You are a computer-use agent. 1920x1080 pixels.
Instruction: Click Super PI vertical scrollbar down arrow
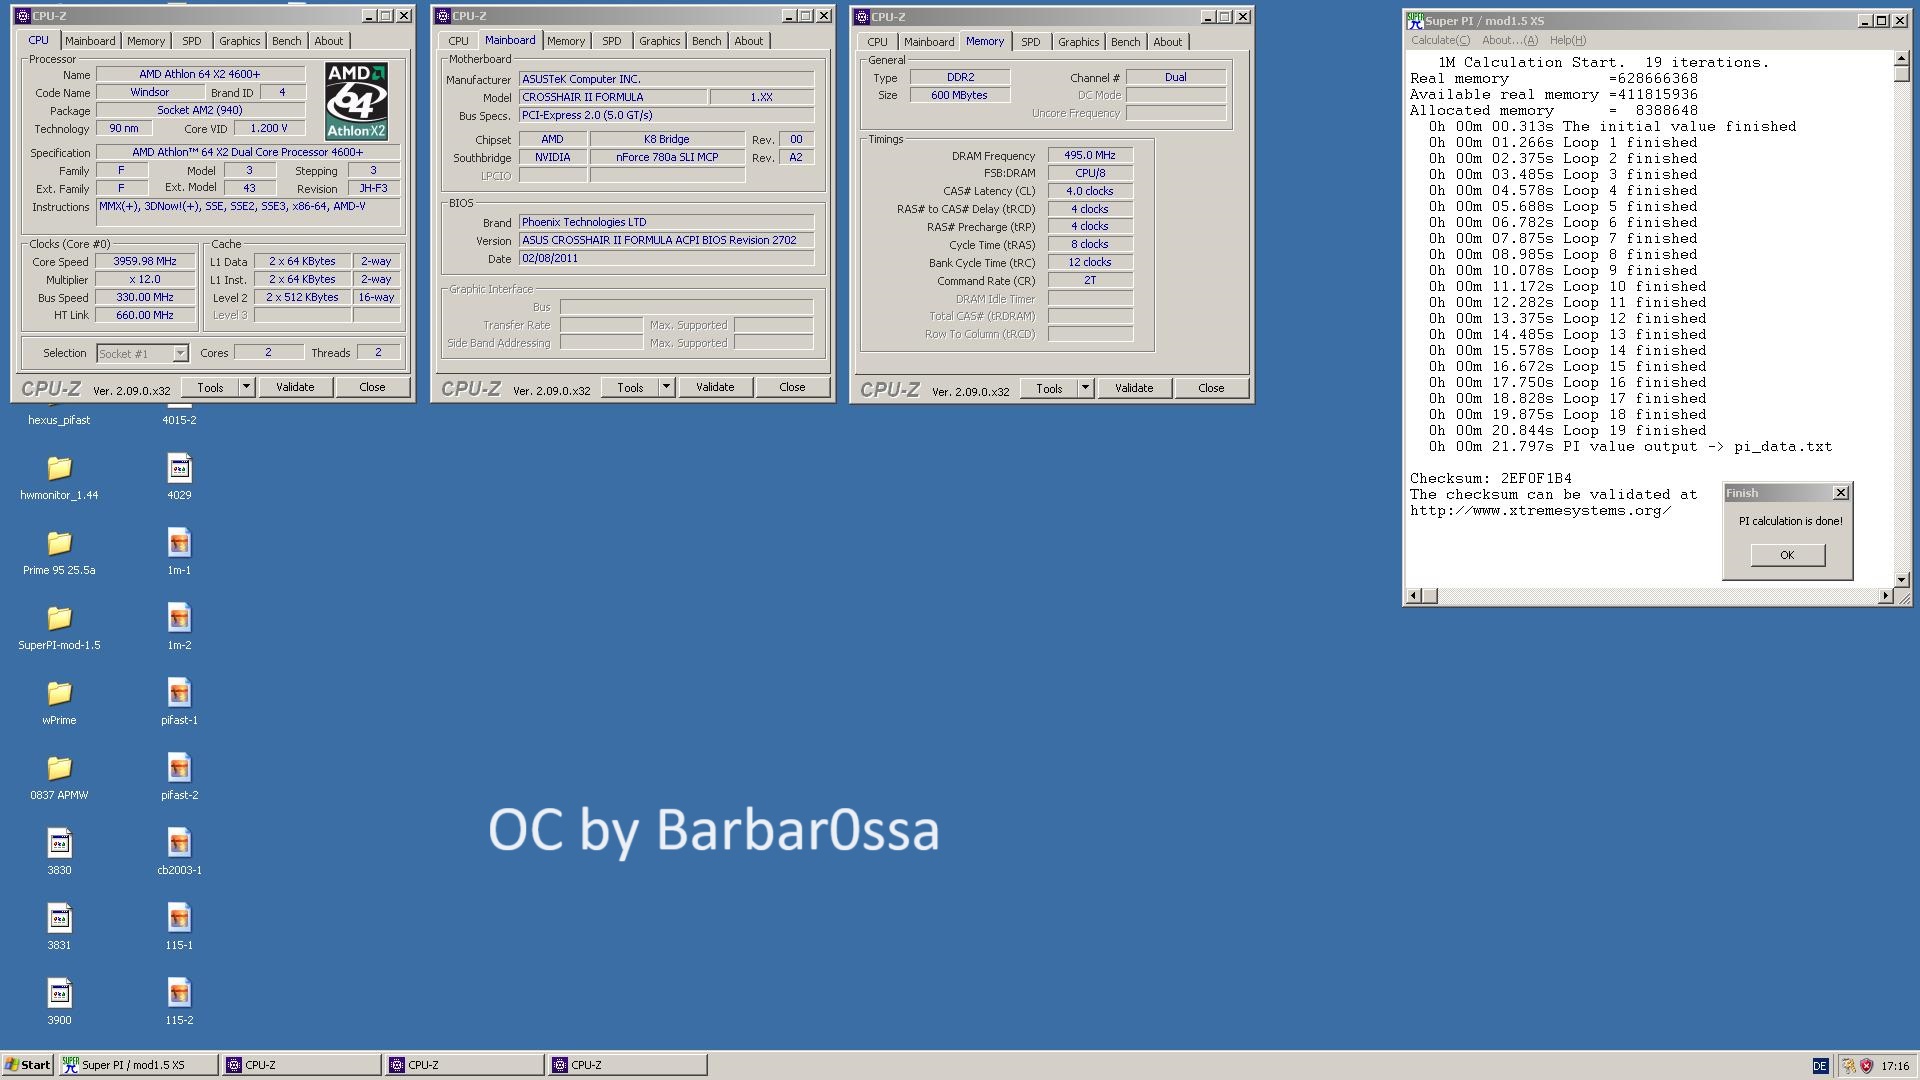[x=1902, y=579]
